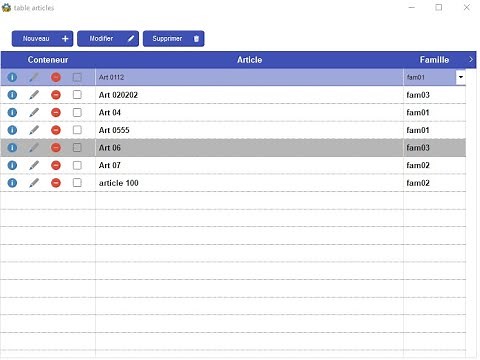Tick the checkbox for article 100
480x360 pixels.
point(77,183)
